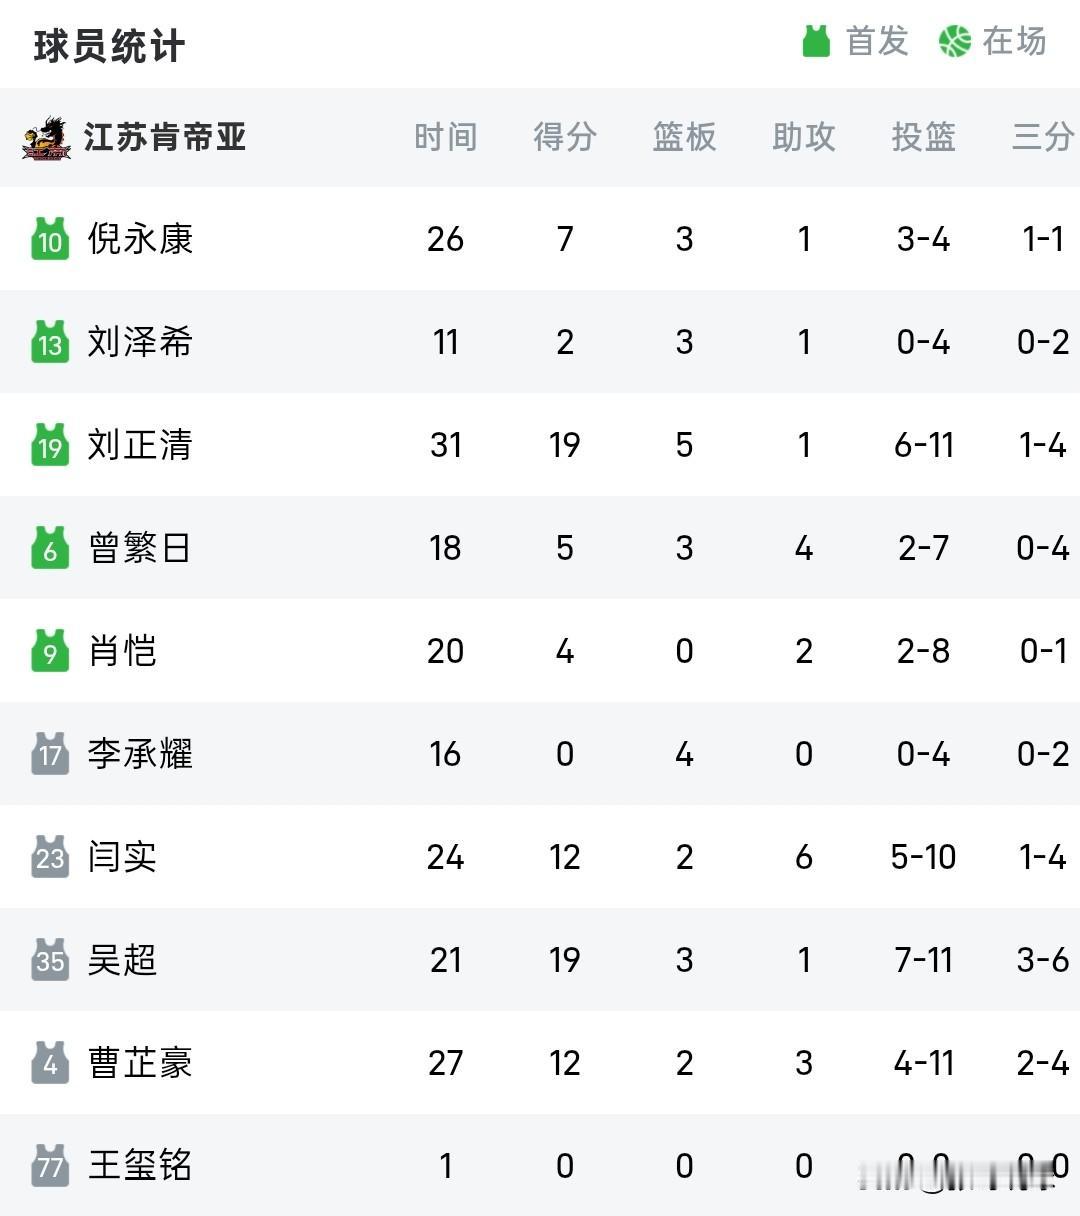Select the 篮板 column header
Image resolution: width=1080 pixels, height=1216 pixels.
(x=685, y=137)
